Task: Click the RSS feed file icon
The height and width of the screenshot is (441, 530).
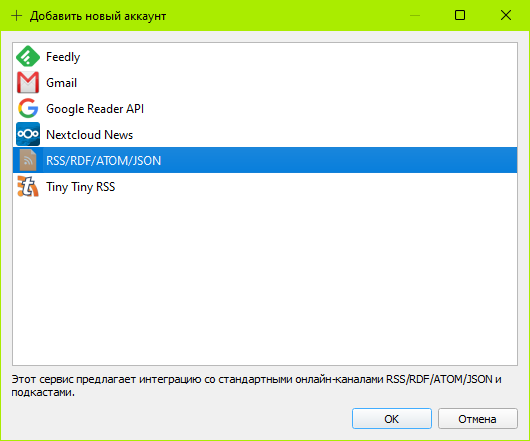Action: point(28,160)
